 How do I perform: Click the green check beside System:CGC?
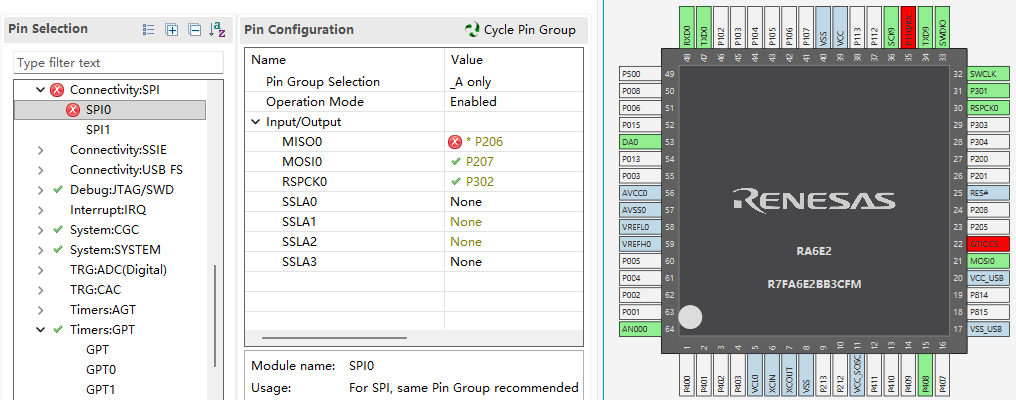pyautogui.click(x=58, y=229)
